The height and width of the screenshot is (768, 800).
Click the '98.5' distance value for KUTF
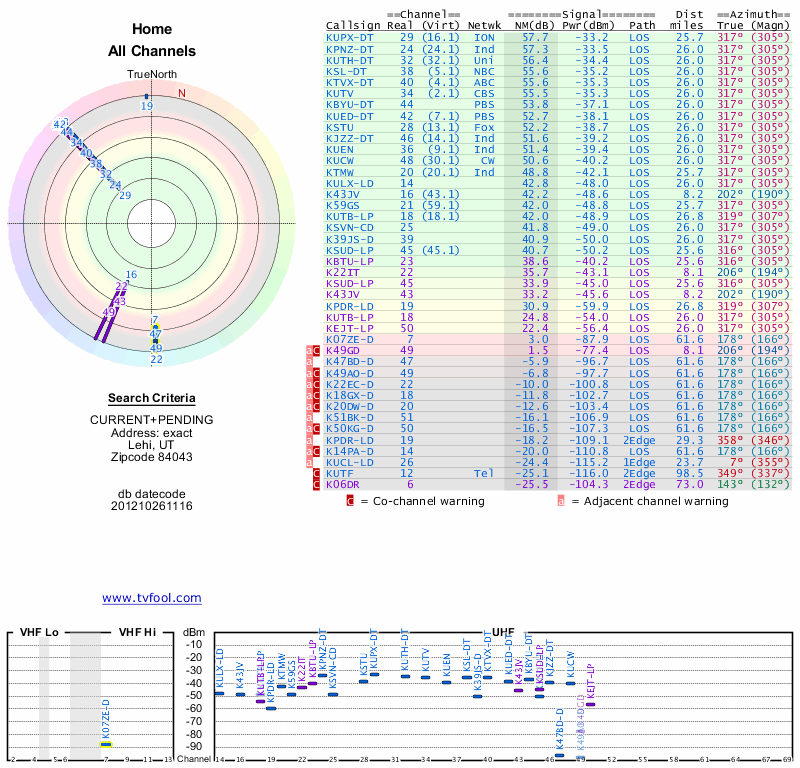point(690,474)
